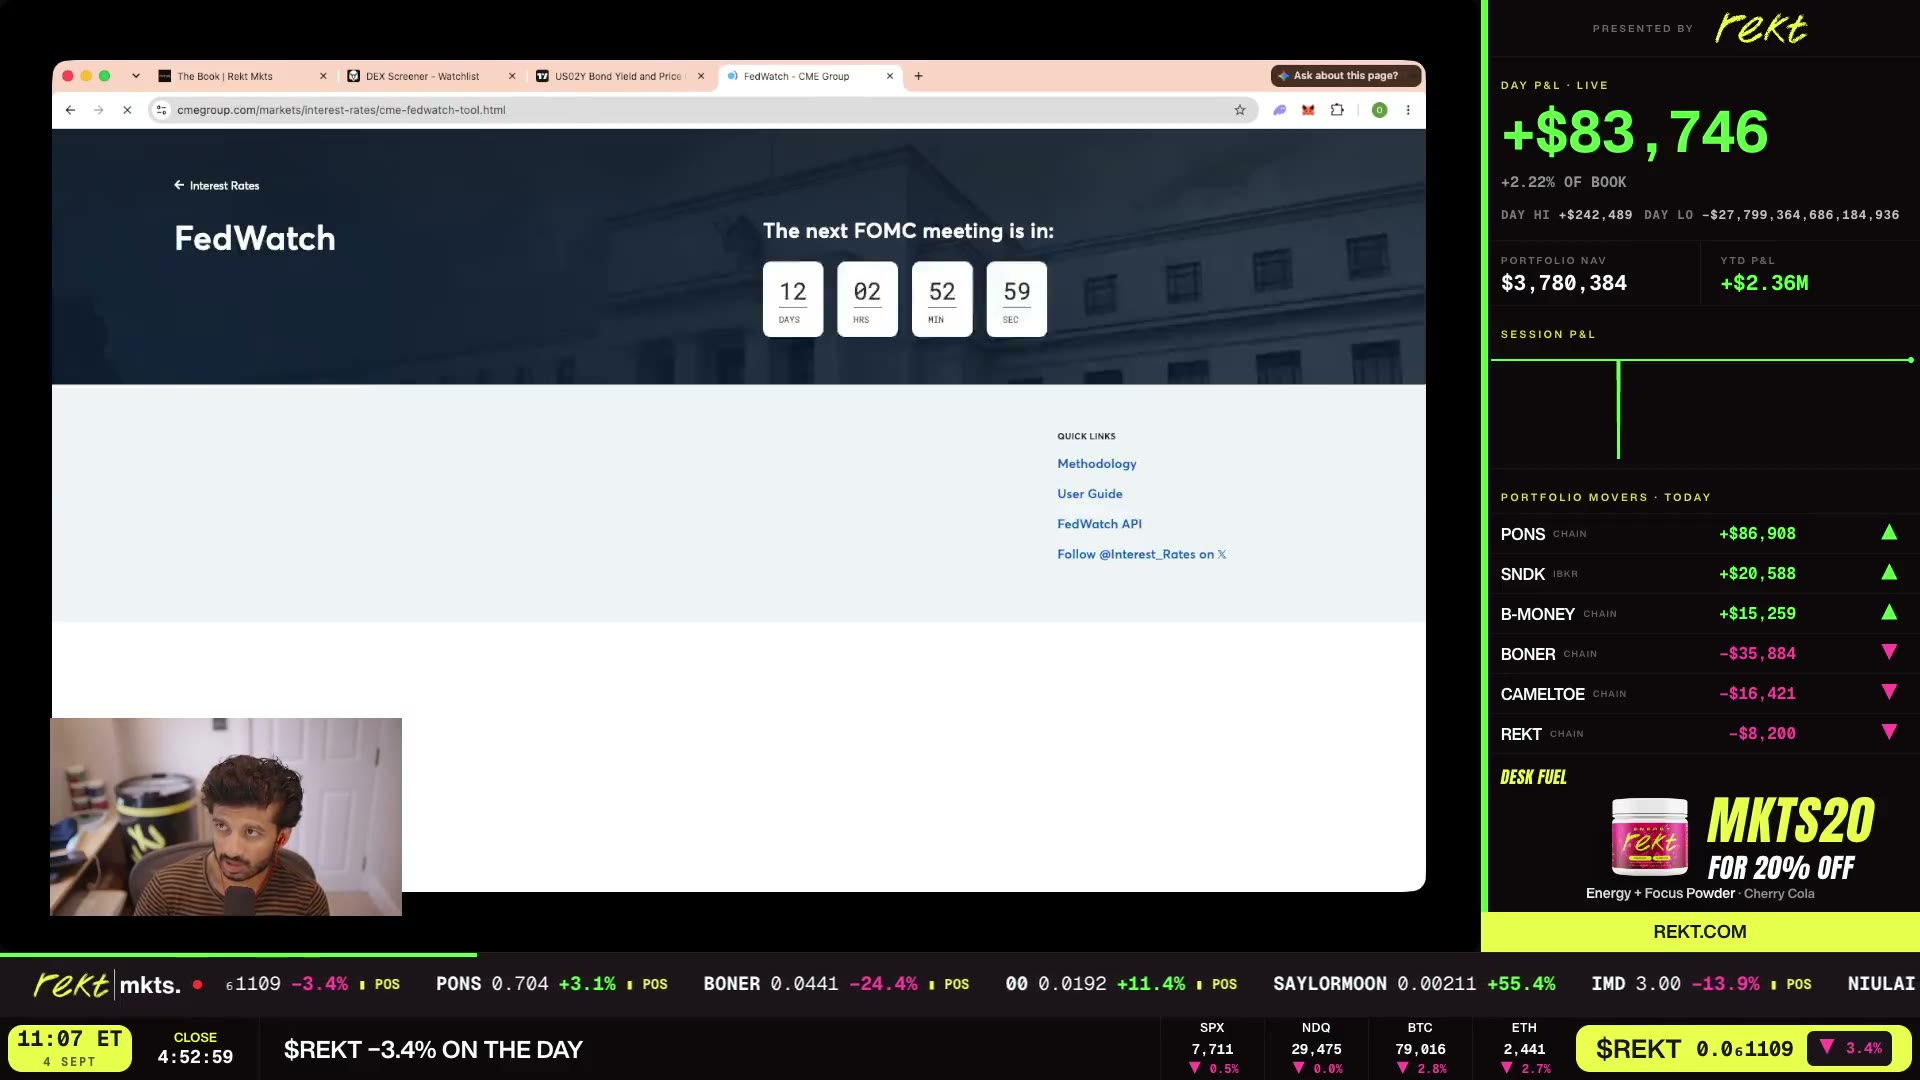The height and width of the screenshot is (1080, 1920).
Task: Click the REKT.COM banner
Action: (x=1700, y=932)
